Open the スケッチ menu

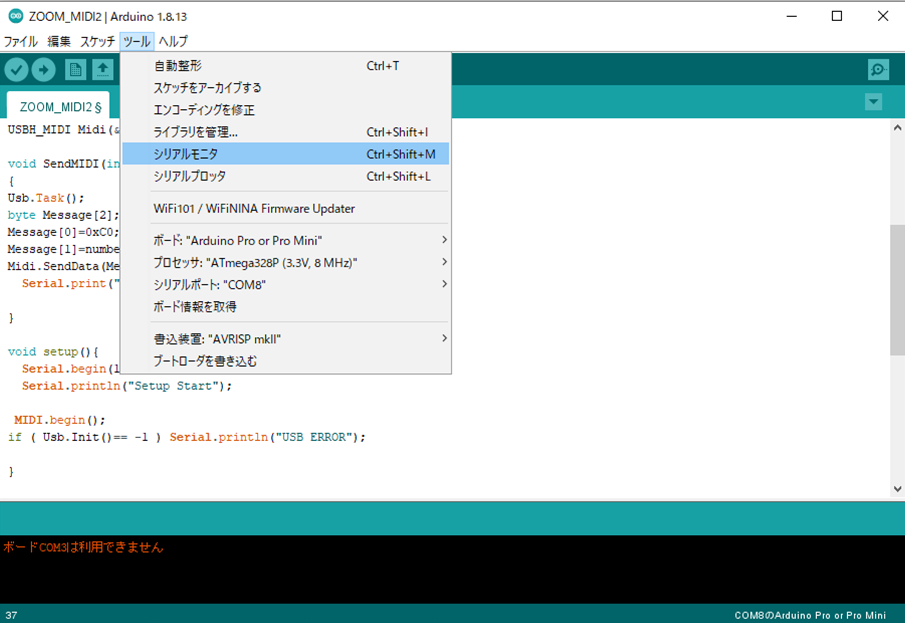(97, 42)
